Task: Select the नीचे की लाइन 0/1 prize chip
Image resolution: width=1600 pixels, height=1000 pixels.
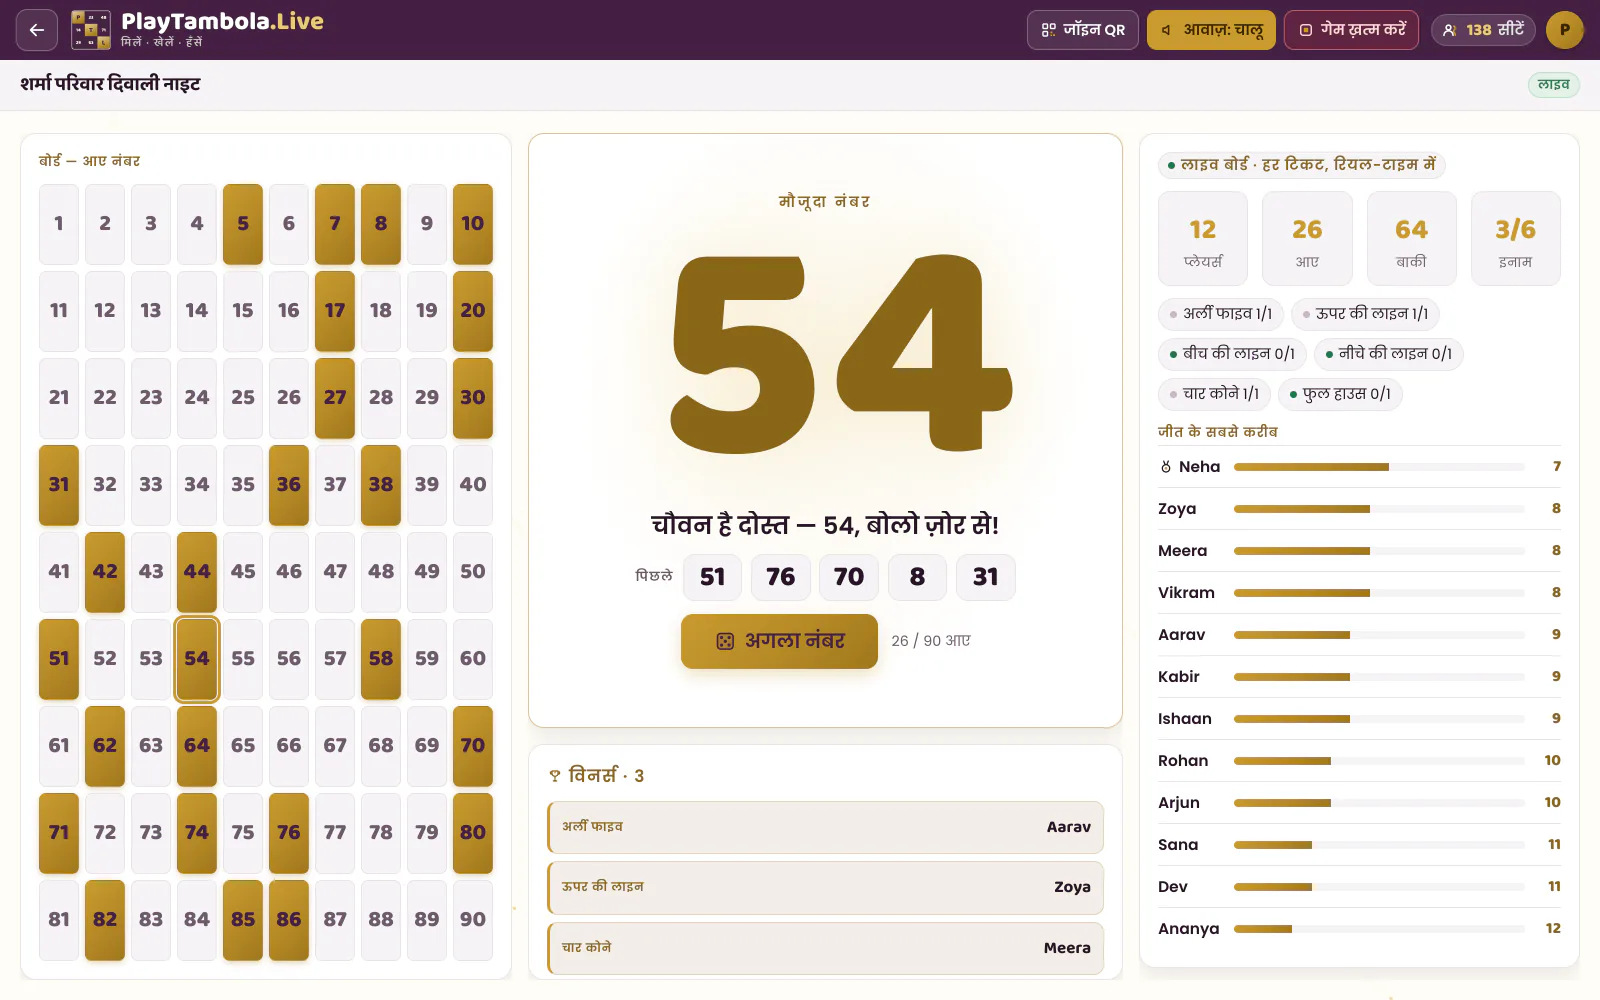Action: 1388,354
